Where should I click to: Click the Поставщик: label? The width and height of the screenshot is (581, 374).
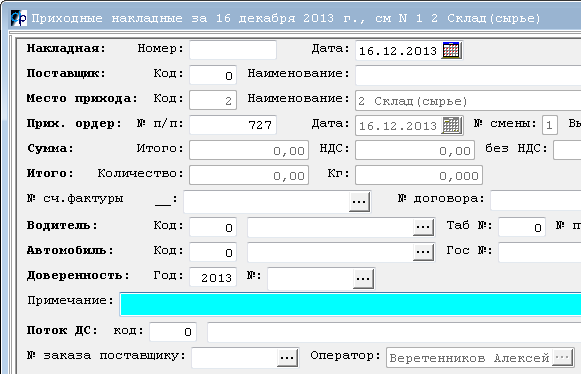pos(66,73)
